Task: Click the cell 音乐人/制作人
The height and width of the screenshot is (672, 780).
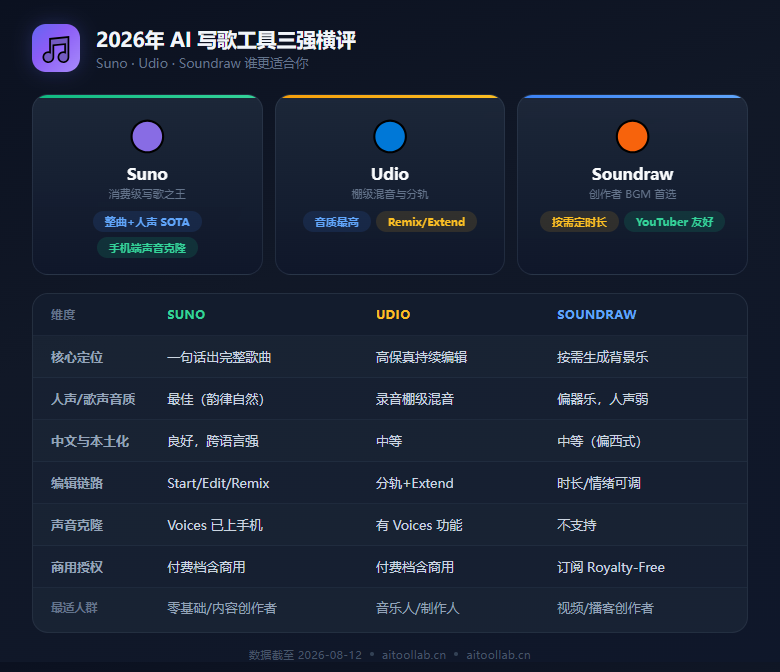Action: [417, 608]
